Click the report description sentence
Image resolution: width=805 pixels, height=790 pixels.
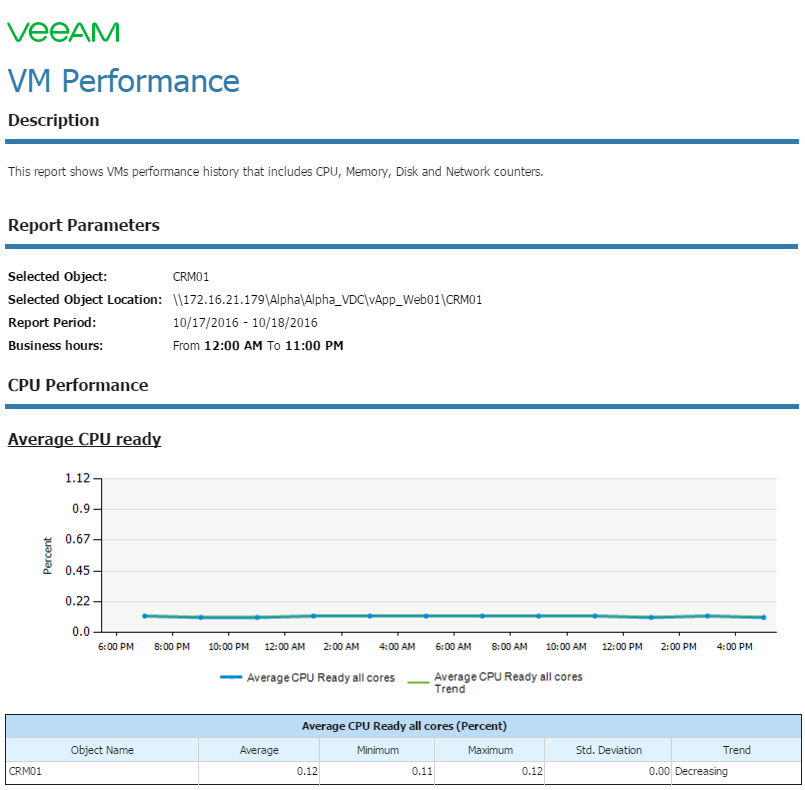click(276, 172)
